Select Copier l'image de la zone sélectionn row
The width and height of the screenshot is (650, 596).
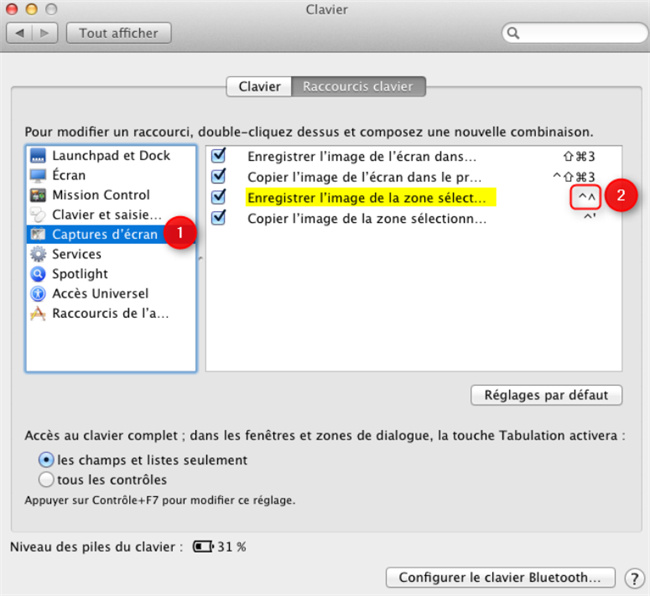[414, 218]
